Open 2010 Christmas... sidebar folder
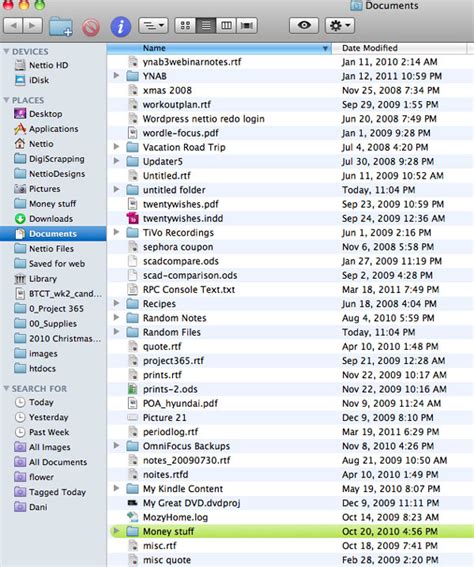The image size is (474, 567). coord(65,338)
